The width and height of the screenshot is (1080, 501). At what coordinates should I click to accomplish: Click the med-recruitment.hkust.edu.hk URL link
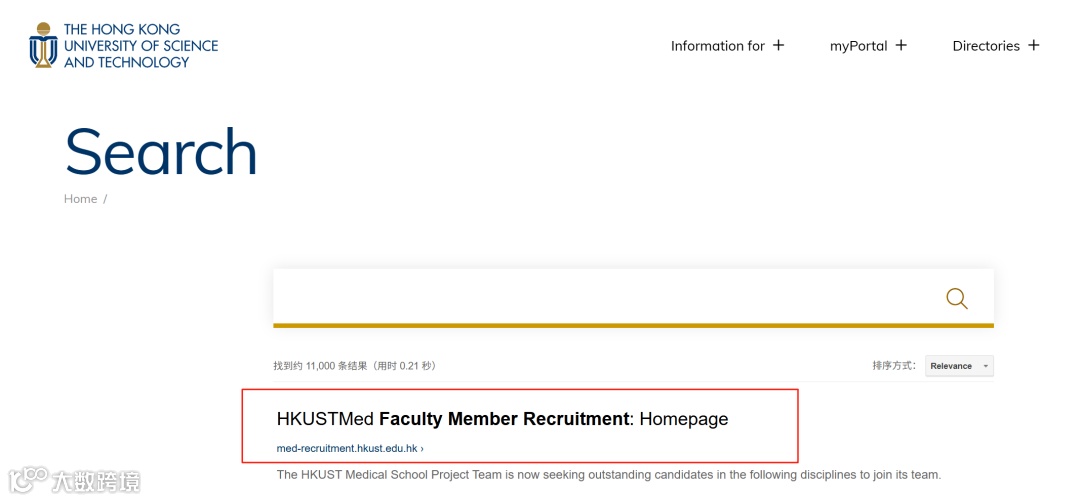coord(349,448)
